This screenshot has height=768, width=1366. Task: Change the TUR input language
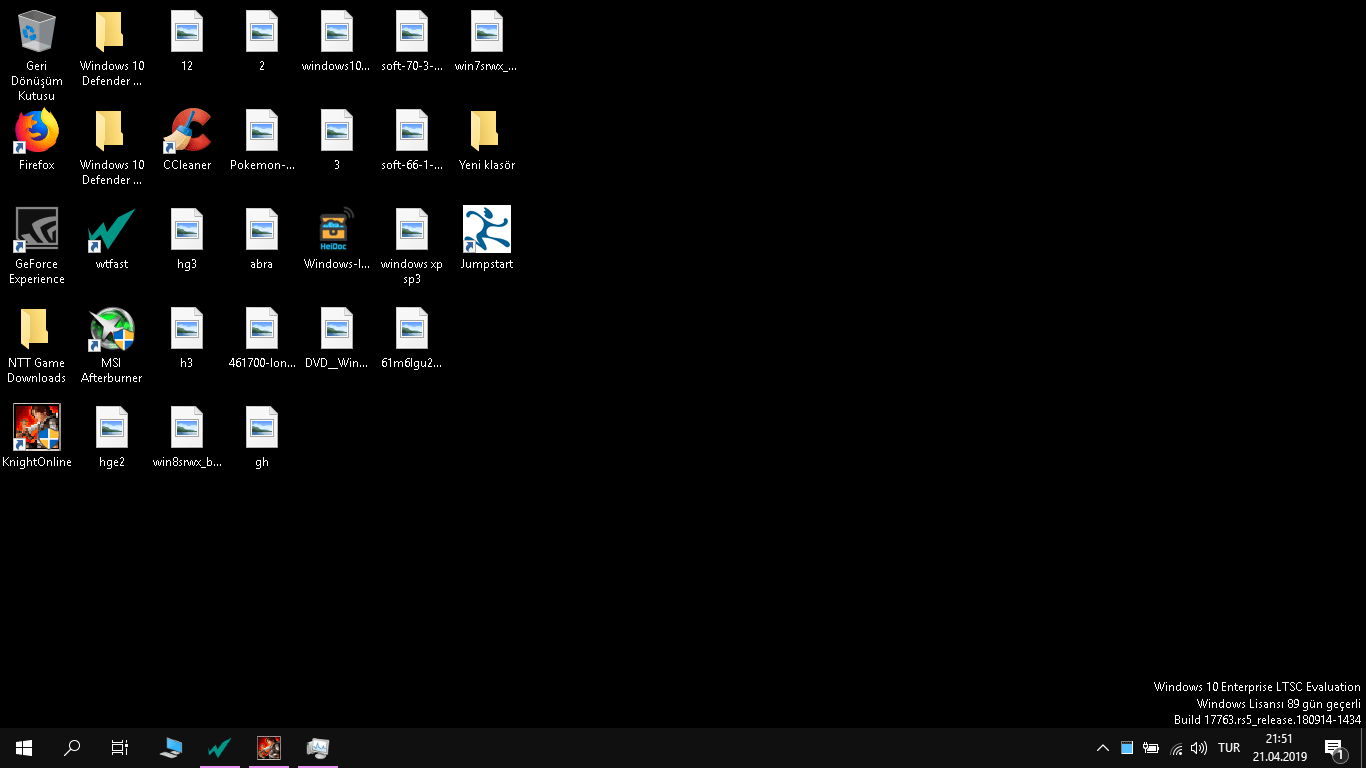pos(1229,748)
